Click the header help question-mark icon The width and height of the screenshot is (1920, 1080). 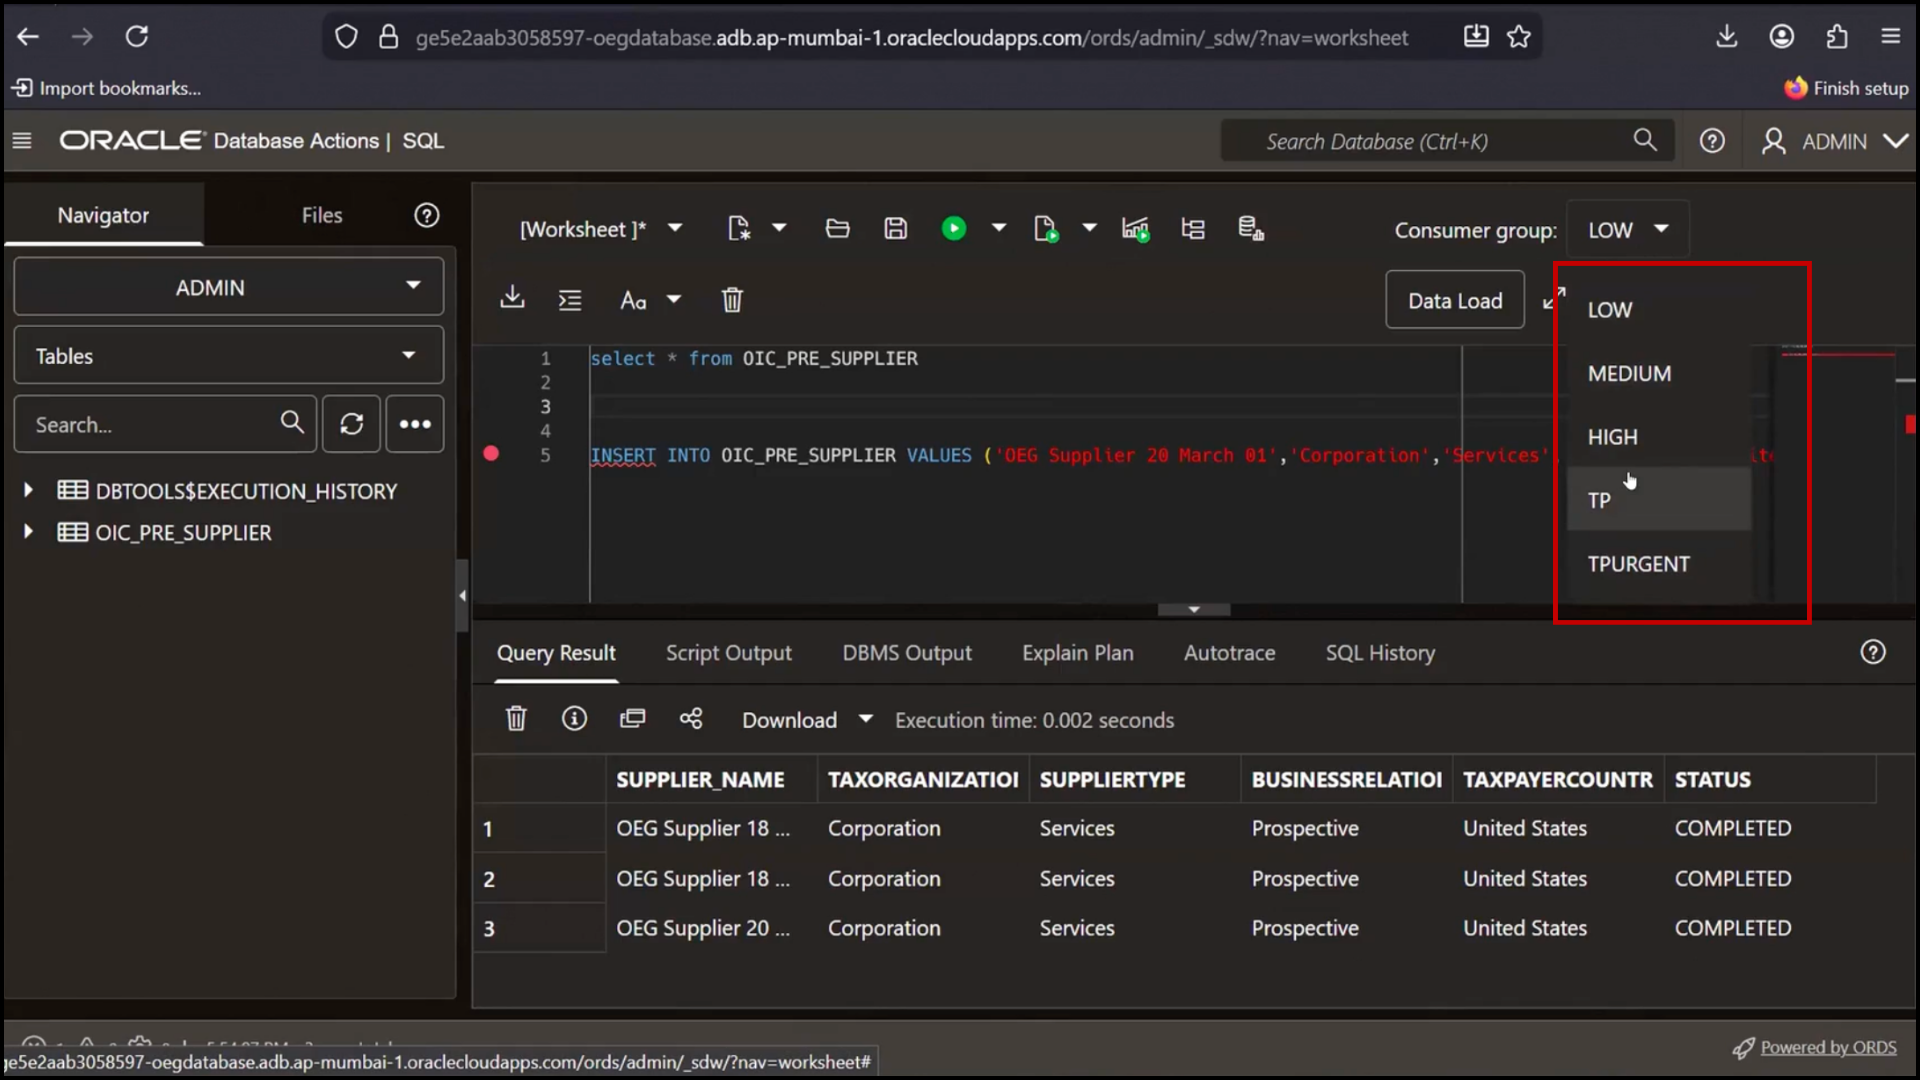click(x=1712, y=141)
